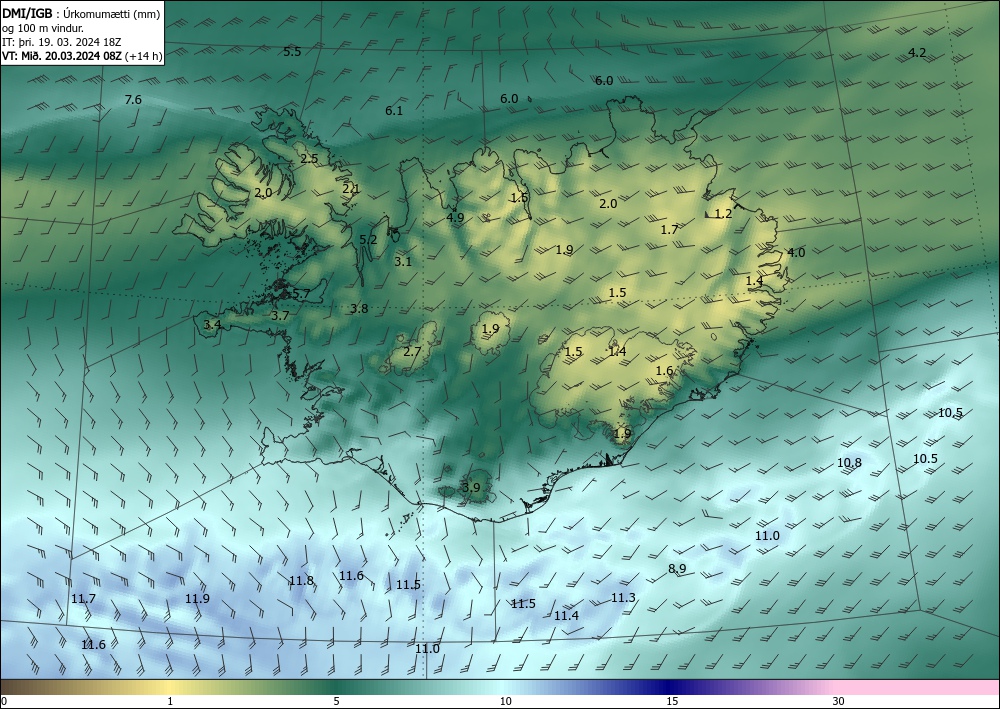Click the 11.3 value on map

click(623, 597)
